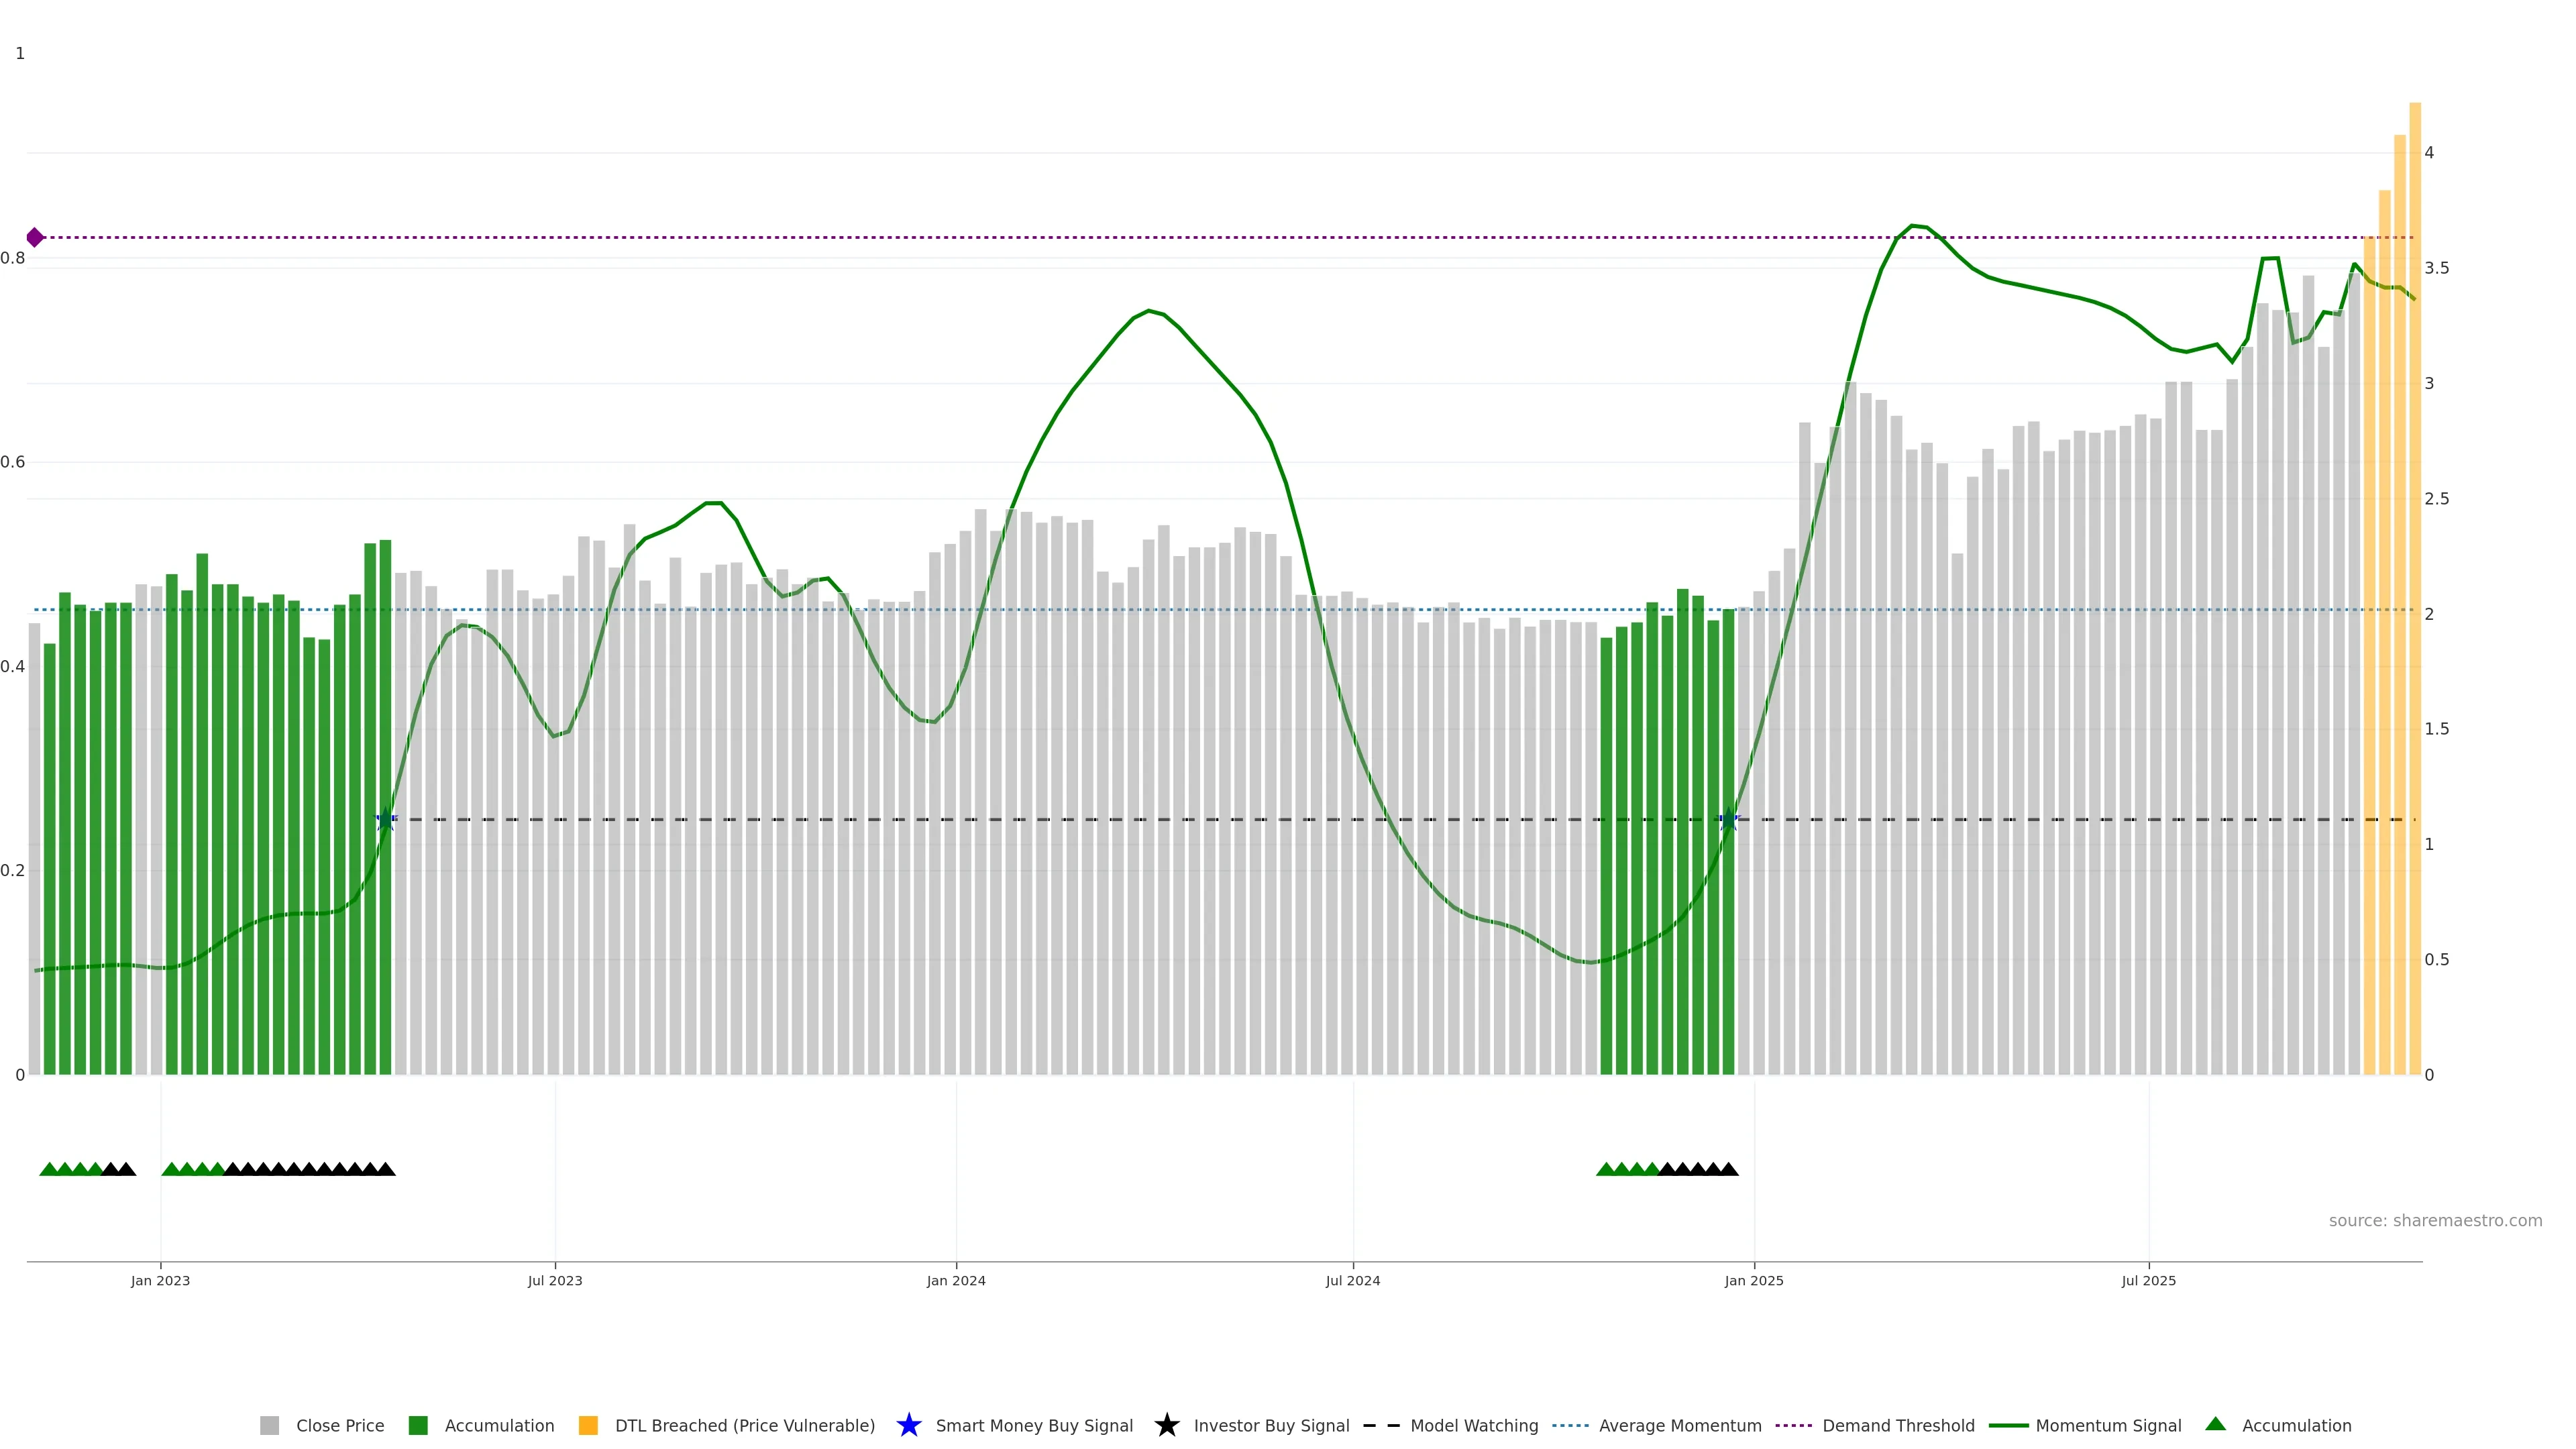This screenshot has height=1449, width=2576.
Task: Click the Jan 2023 x-axis label
Action: tap(160, 1280)
